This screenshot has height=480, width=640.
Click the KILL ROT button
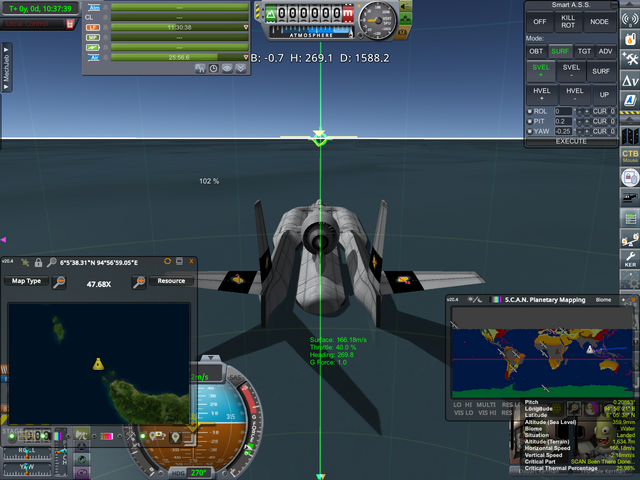568,22
